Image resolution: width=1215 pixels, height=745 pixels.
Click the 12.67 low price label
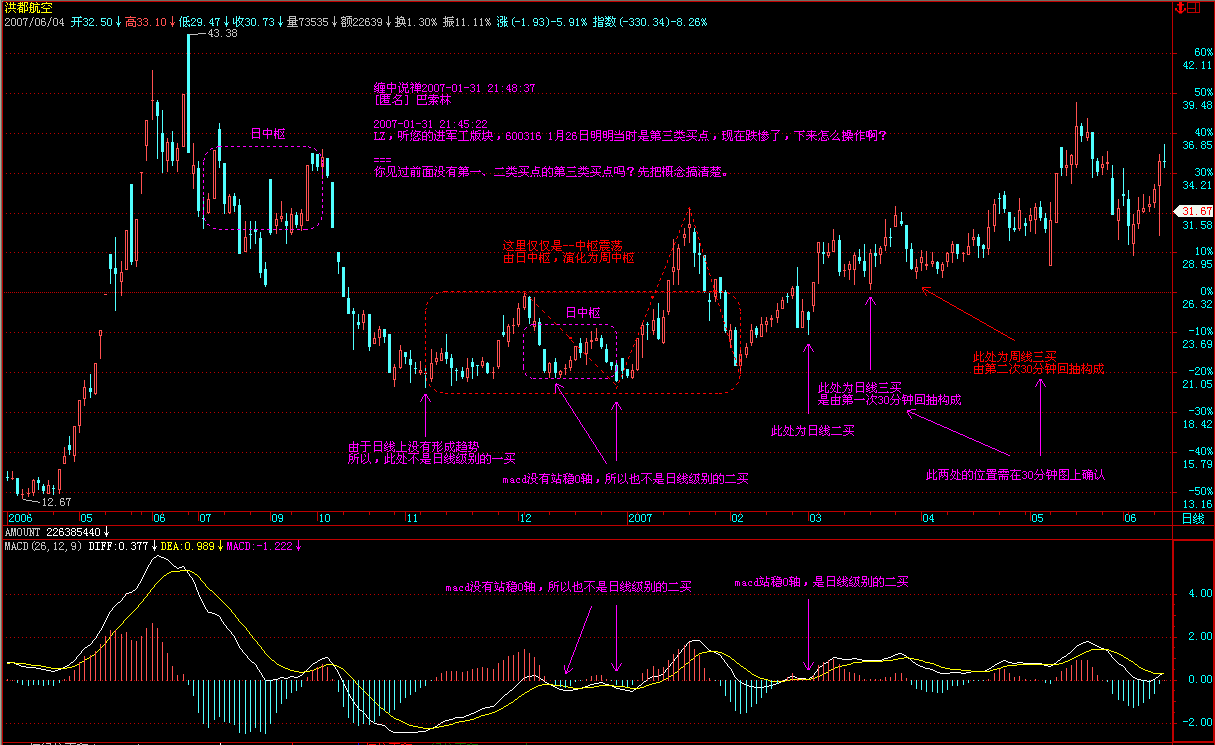tap(57, 501)
